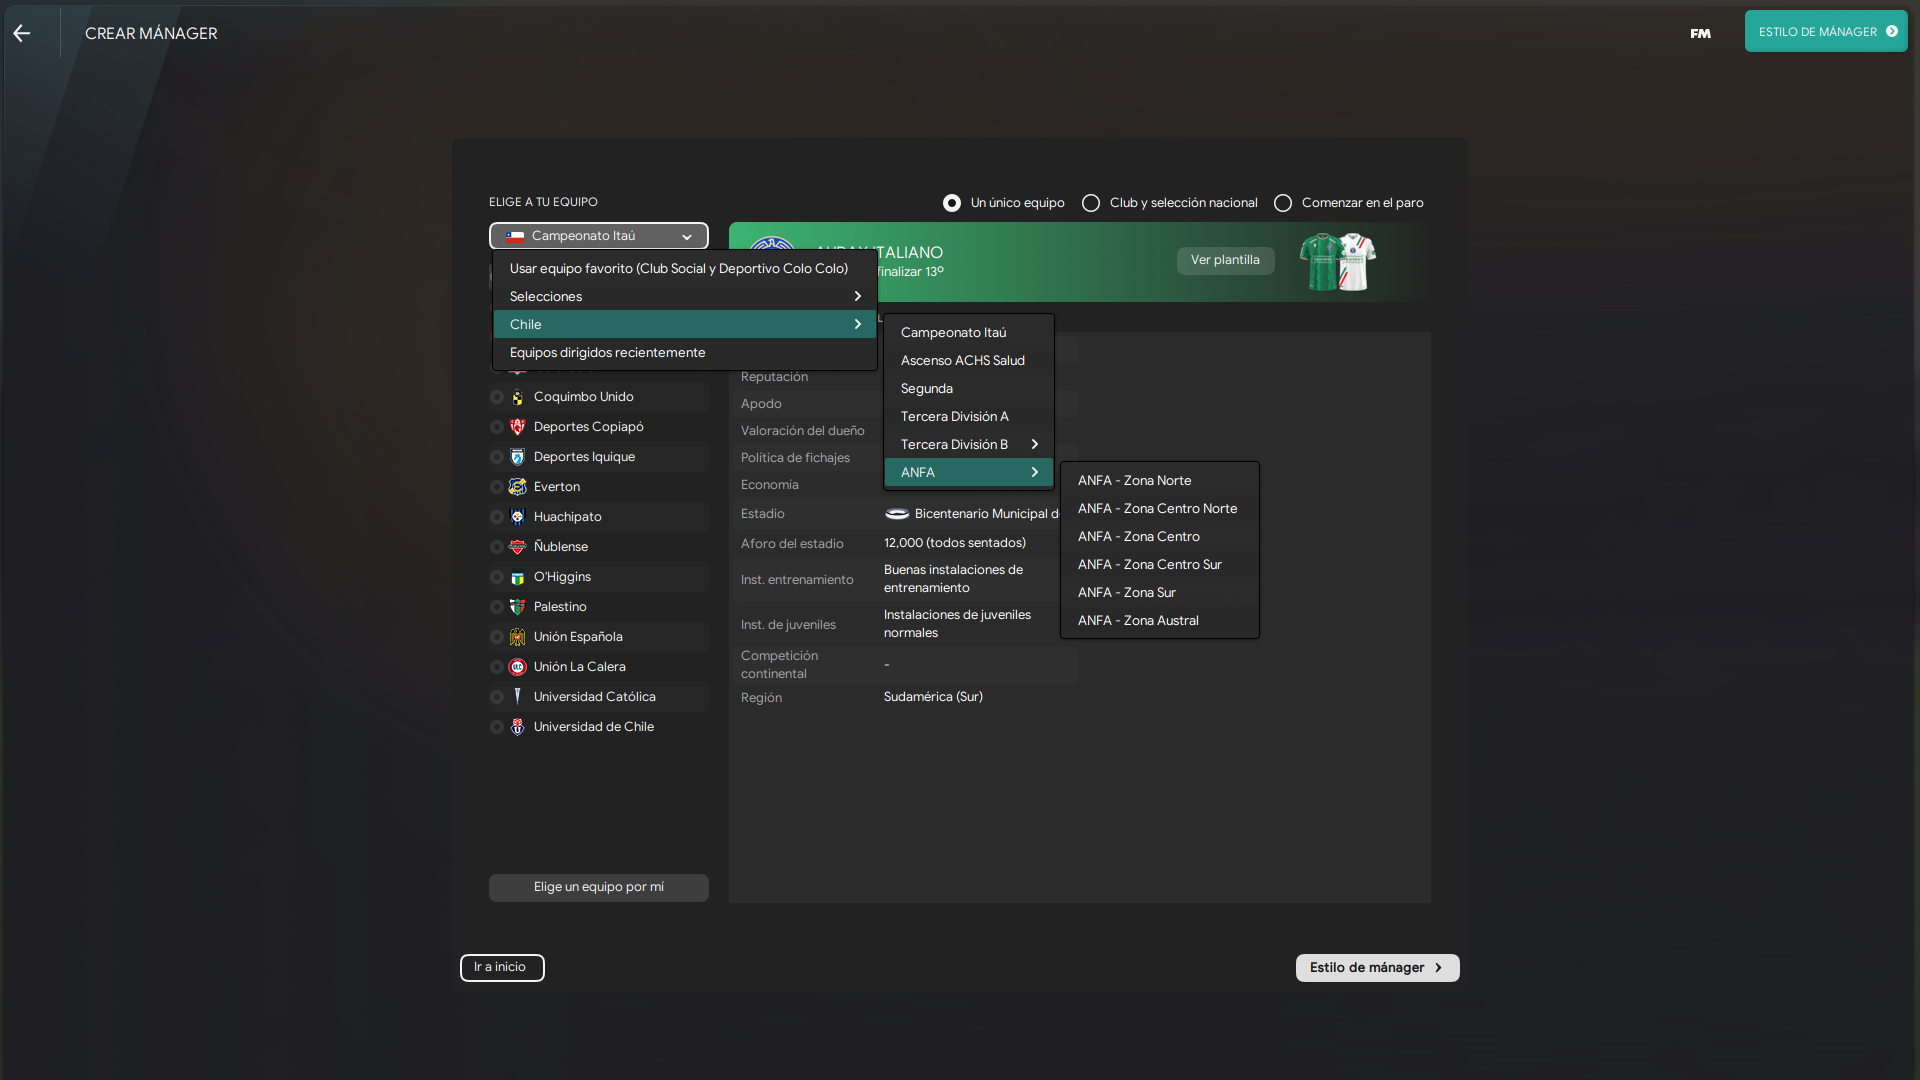Select the Coquimbo Unido radio button

tap(497, 397)
